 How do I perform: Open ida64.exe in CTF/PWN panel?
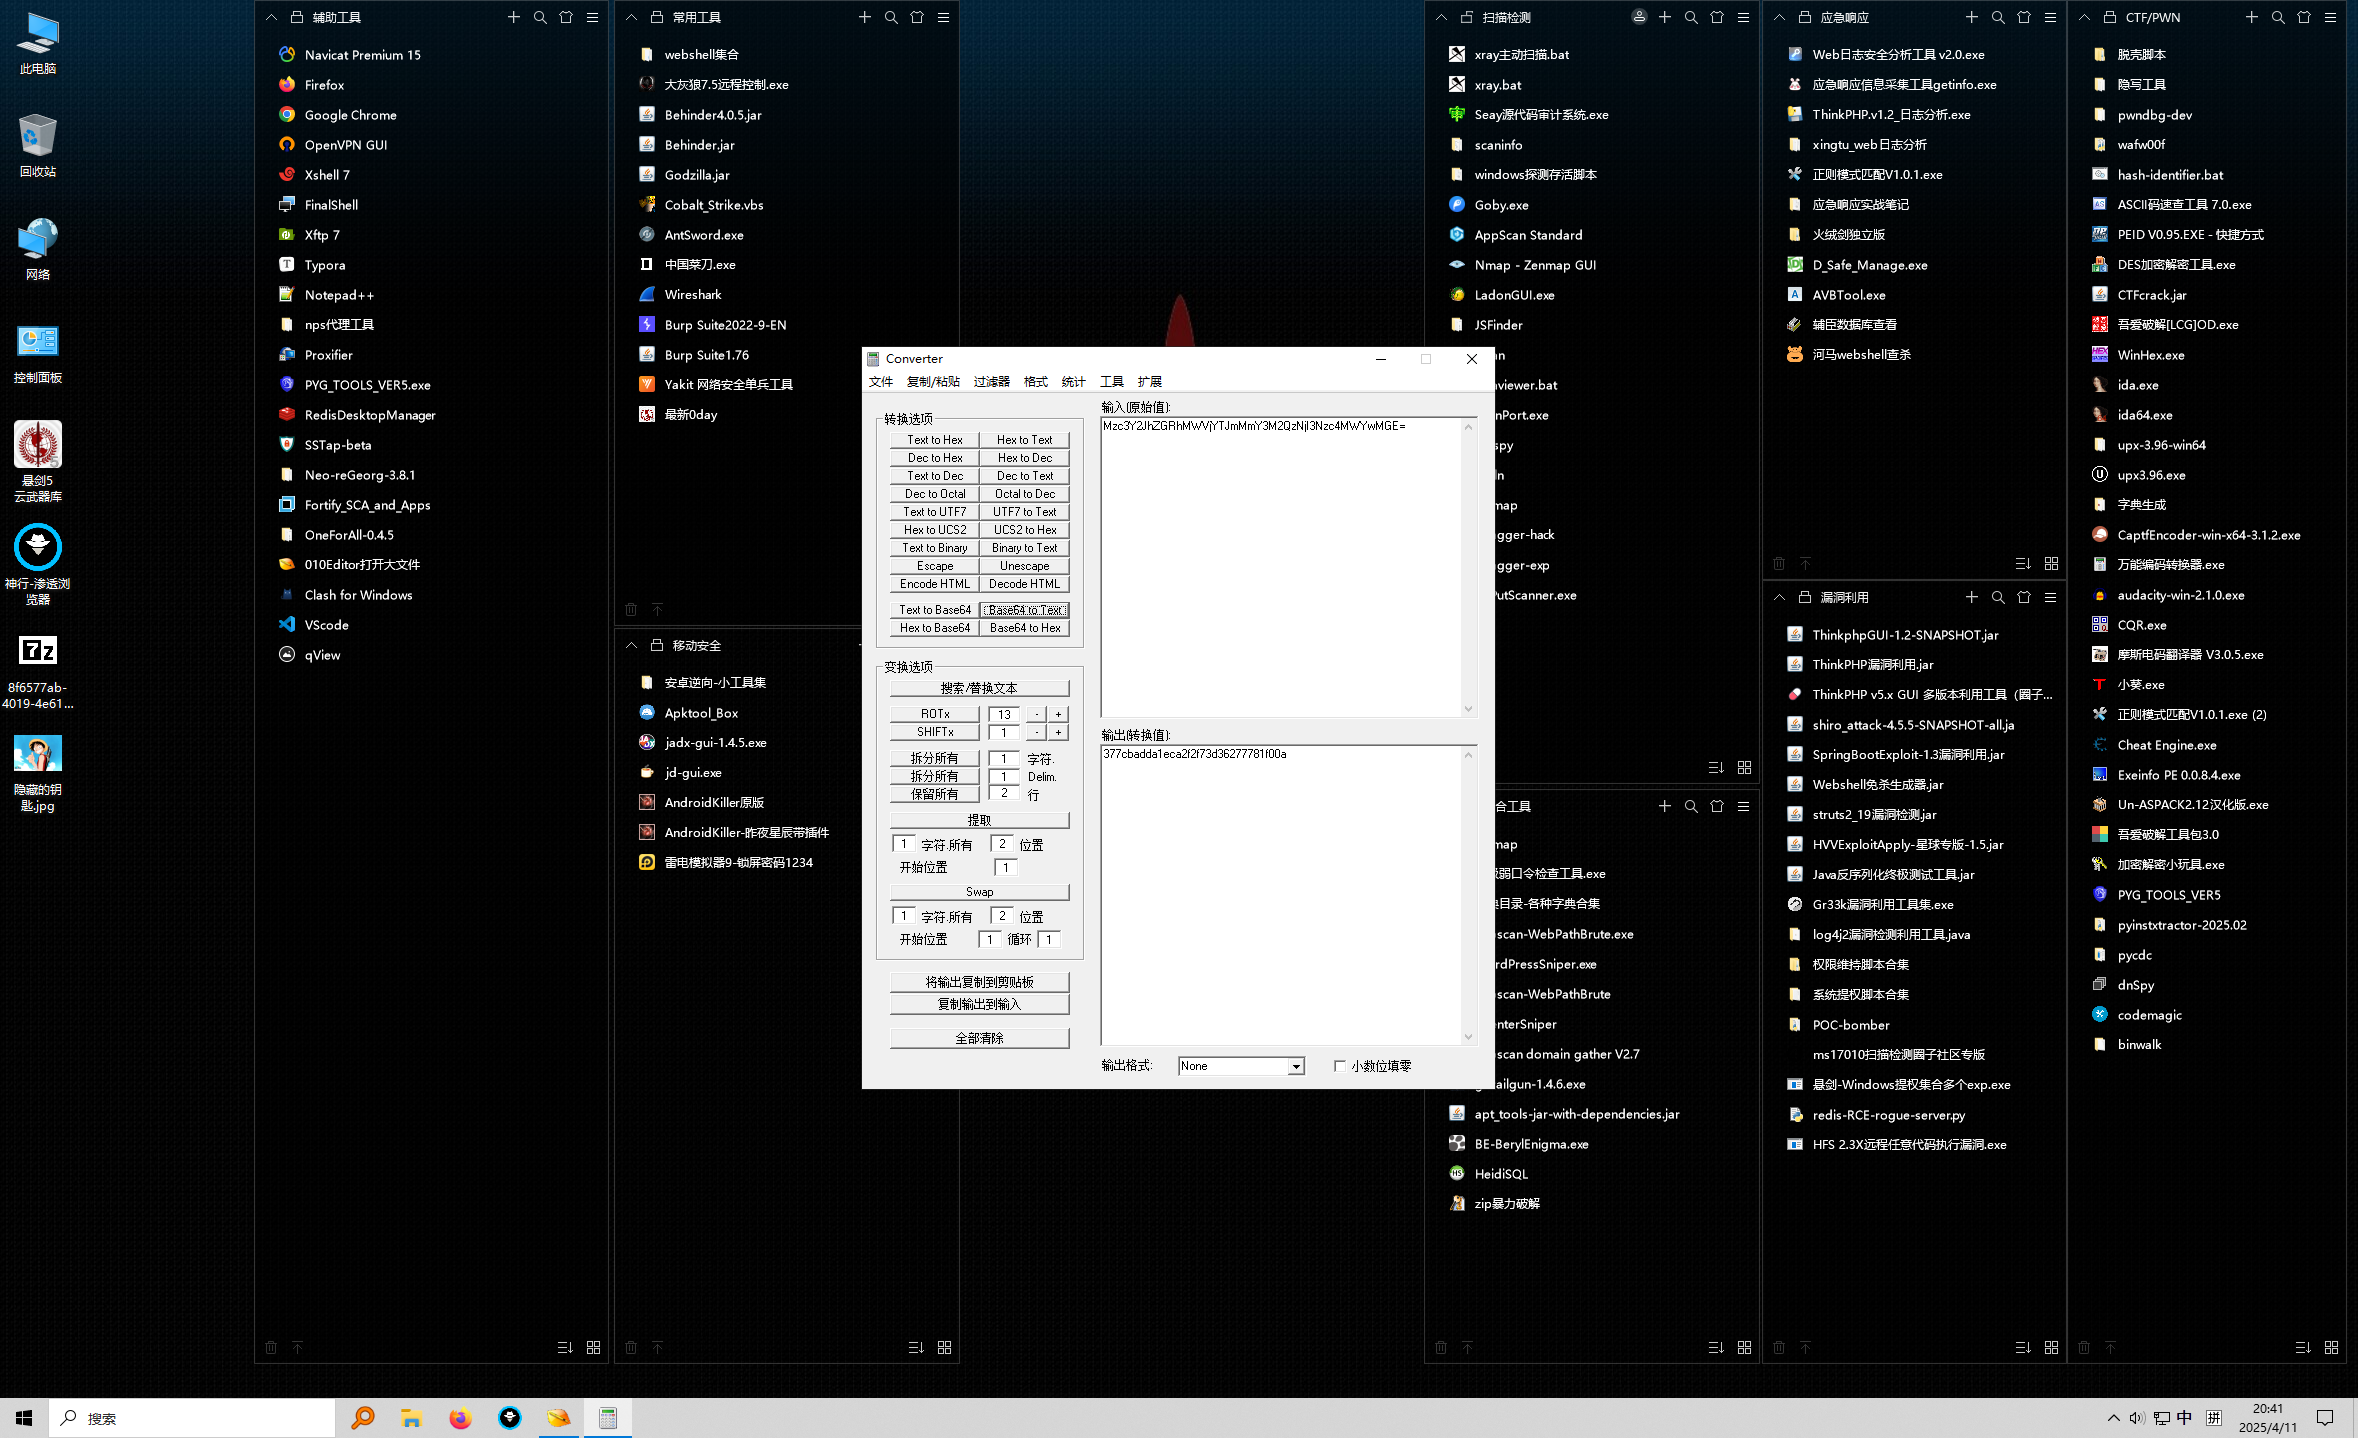point(2144,415)
